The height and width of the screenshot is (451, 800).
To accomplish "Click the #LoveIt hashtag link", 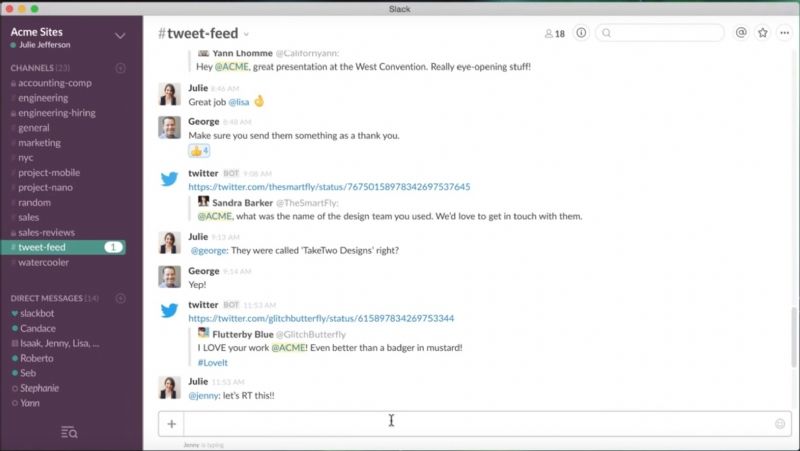I will coord(213,363).
